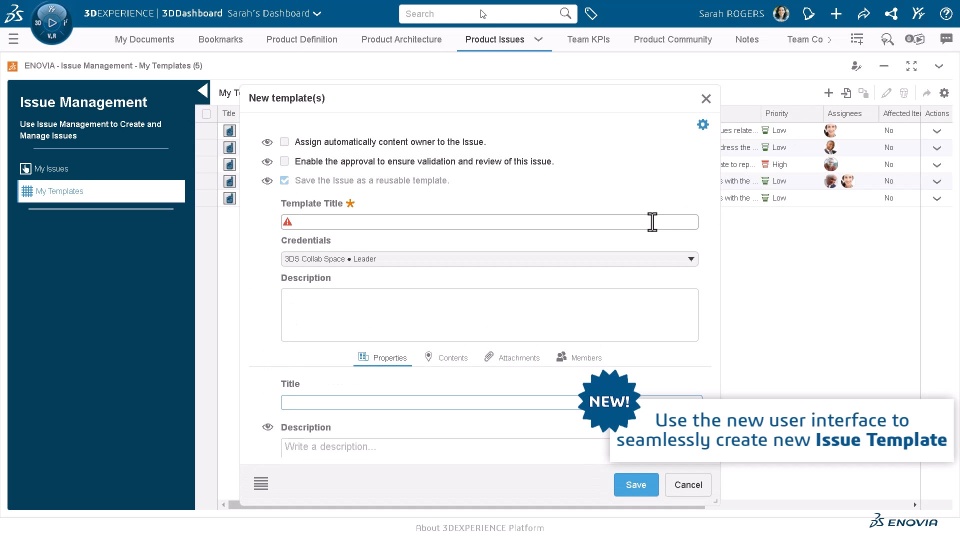Switch to Team KPIs tab
Viewport: 960px width, 540px height.
click(588, 39)
